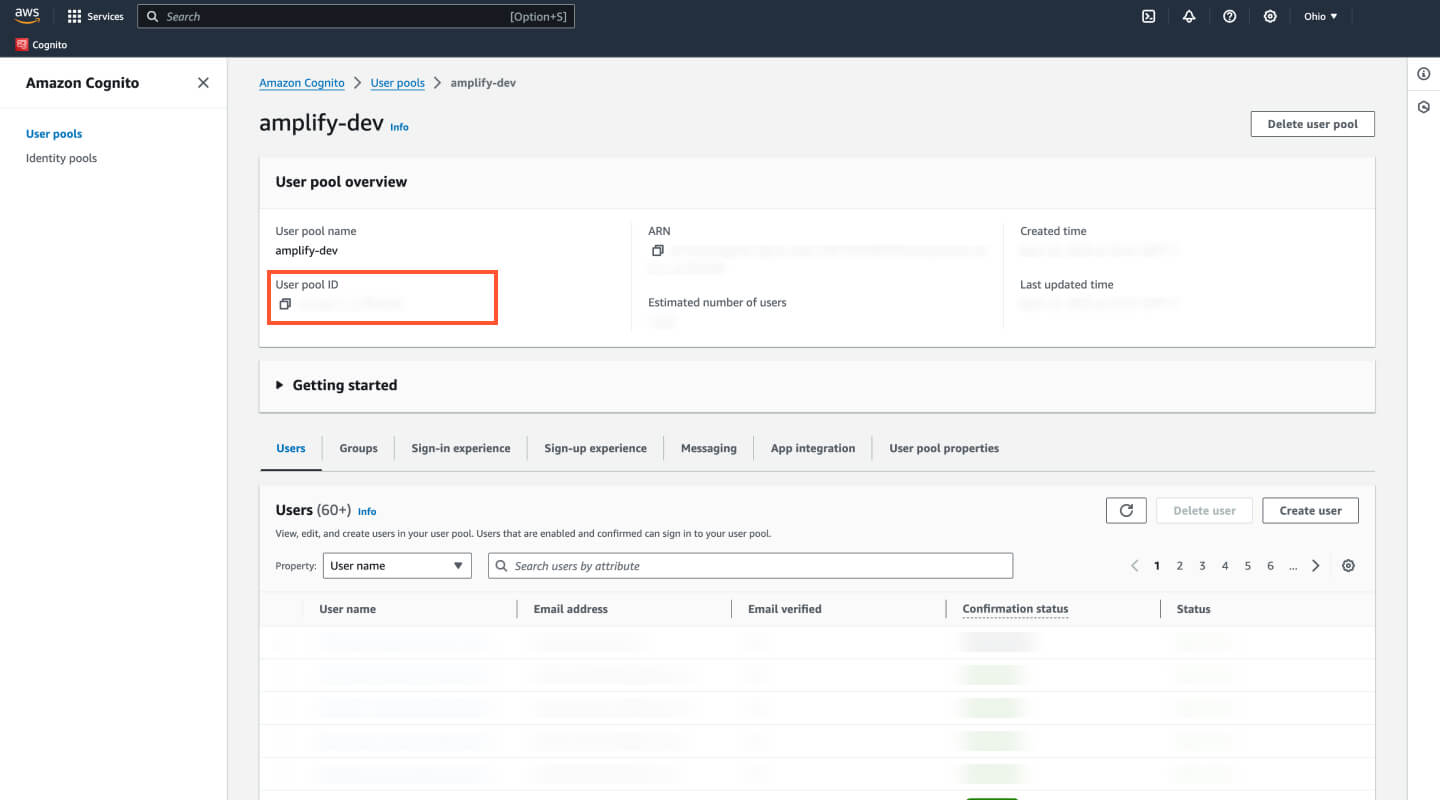Image resolution: width=1440 pixels, height=800 pixels.
Task: Click the Create user button
Action: [1310, 510]
